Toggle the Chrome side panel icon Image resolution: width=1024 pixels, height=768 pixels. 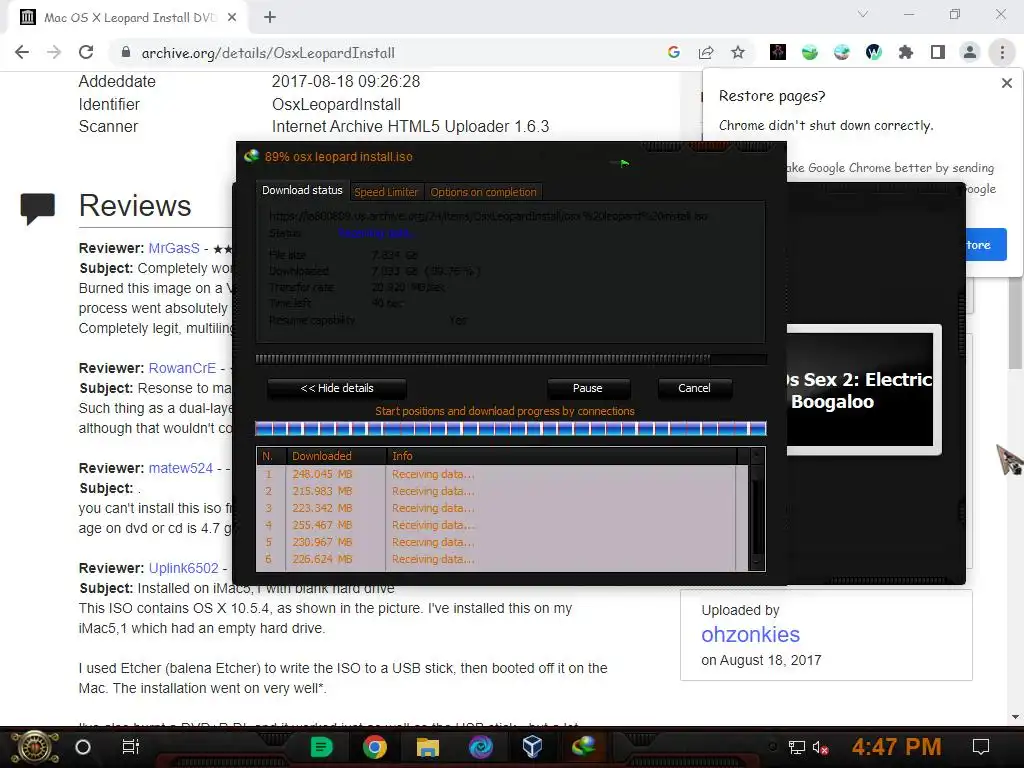tap(938, 52)
